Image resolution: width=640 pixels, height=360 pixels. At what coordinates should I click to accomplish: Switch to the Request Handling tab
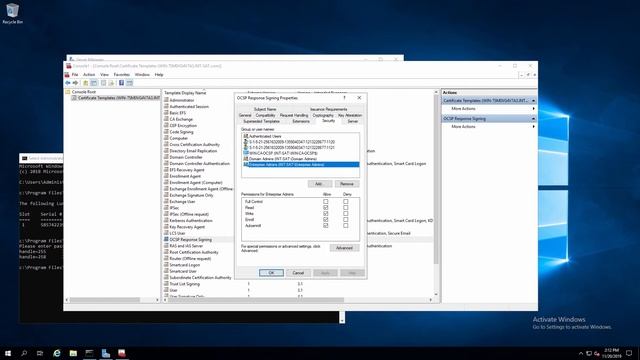(294, 116)
